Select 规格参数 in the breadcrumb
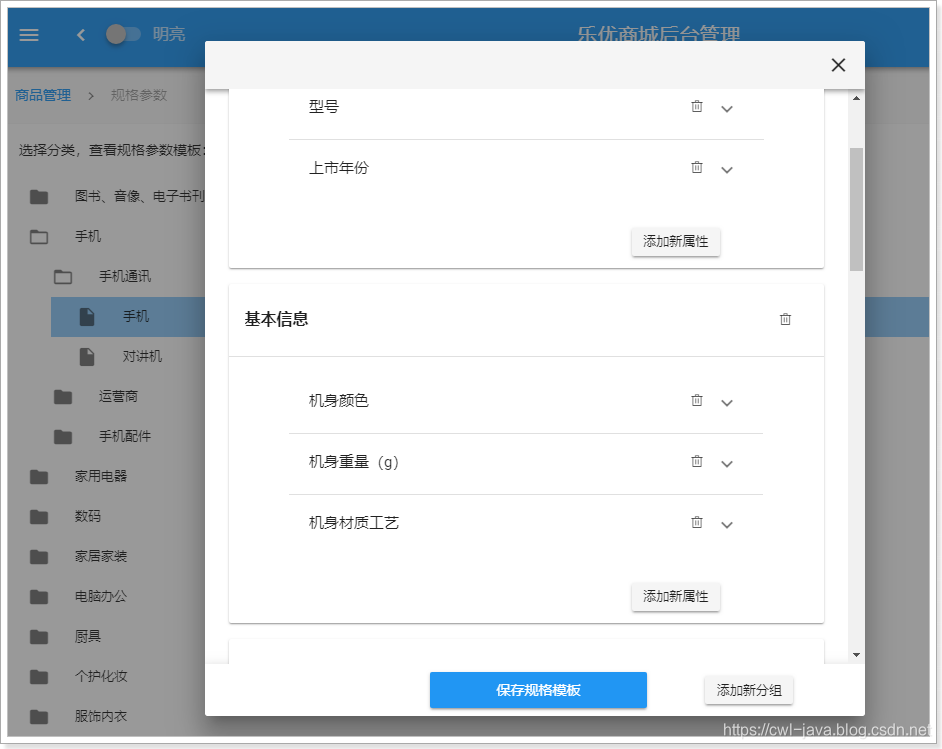 pos(141,95)
